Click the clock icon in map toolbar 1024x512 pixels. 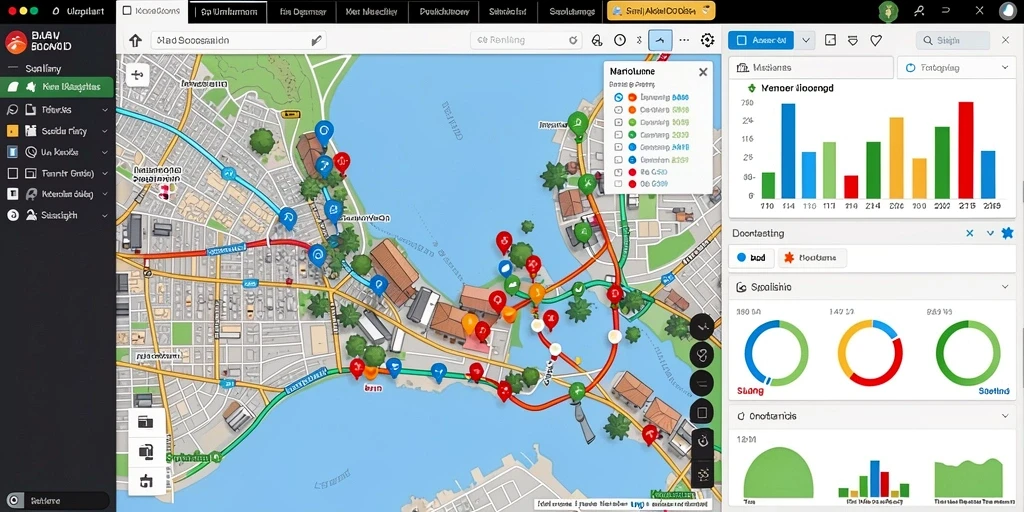pos(620,40)
